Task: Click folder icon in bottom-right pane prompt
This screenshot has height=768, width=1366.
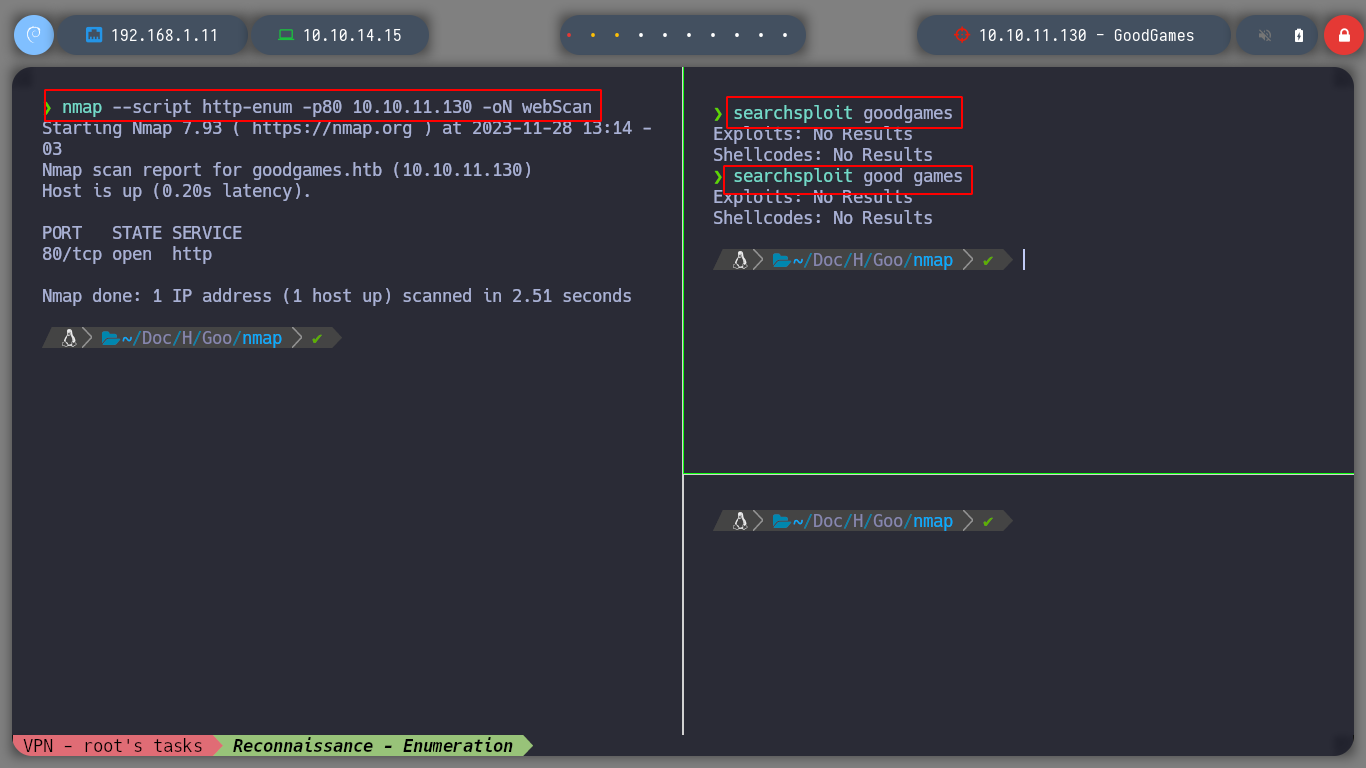Action: (781, 521)
